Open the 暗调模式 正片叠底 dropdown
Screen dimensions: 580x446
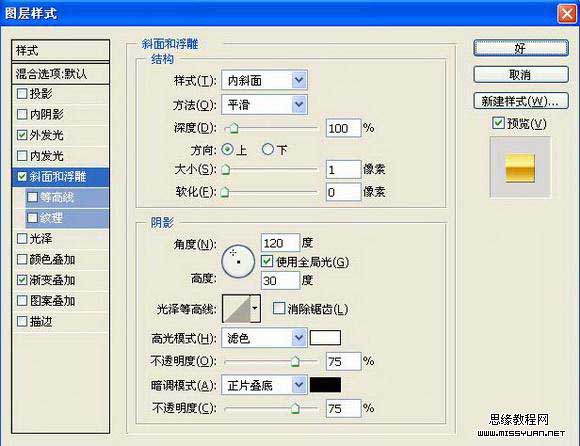264,385
